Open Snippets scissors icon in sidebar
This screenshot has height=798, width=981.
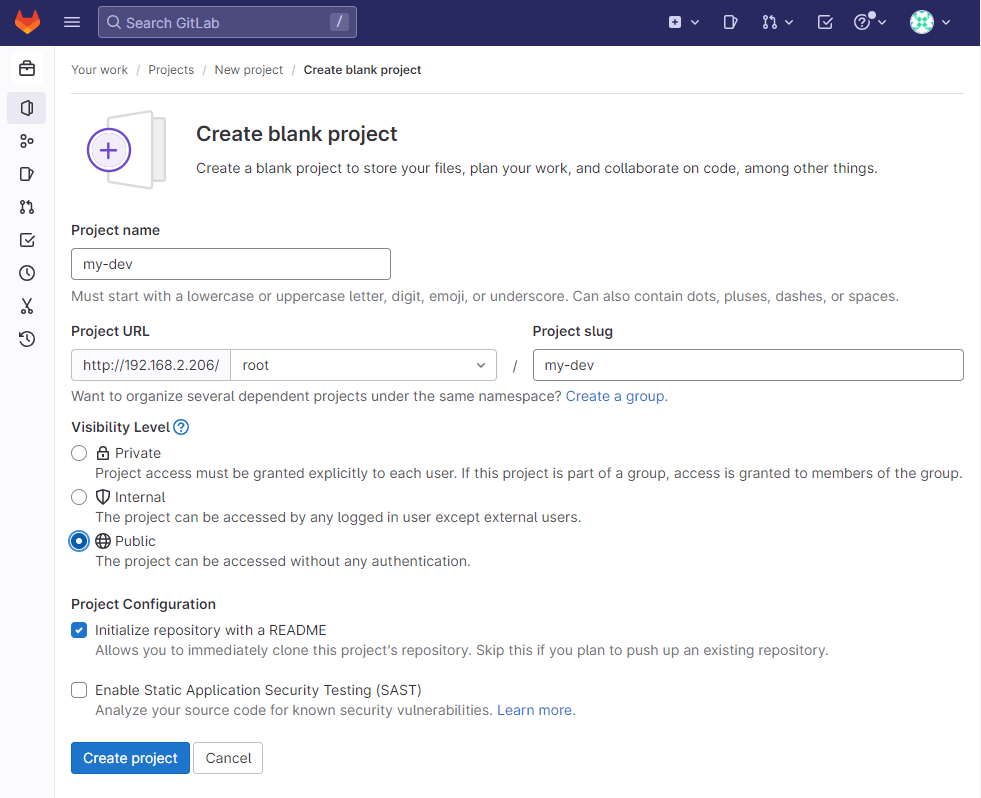[27, 306]
